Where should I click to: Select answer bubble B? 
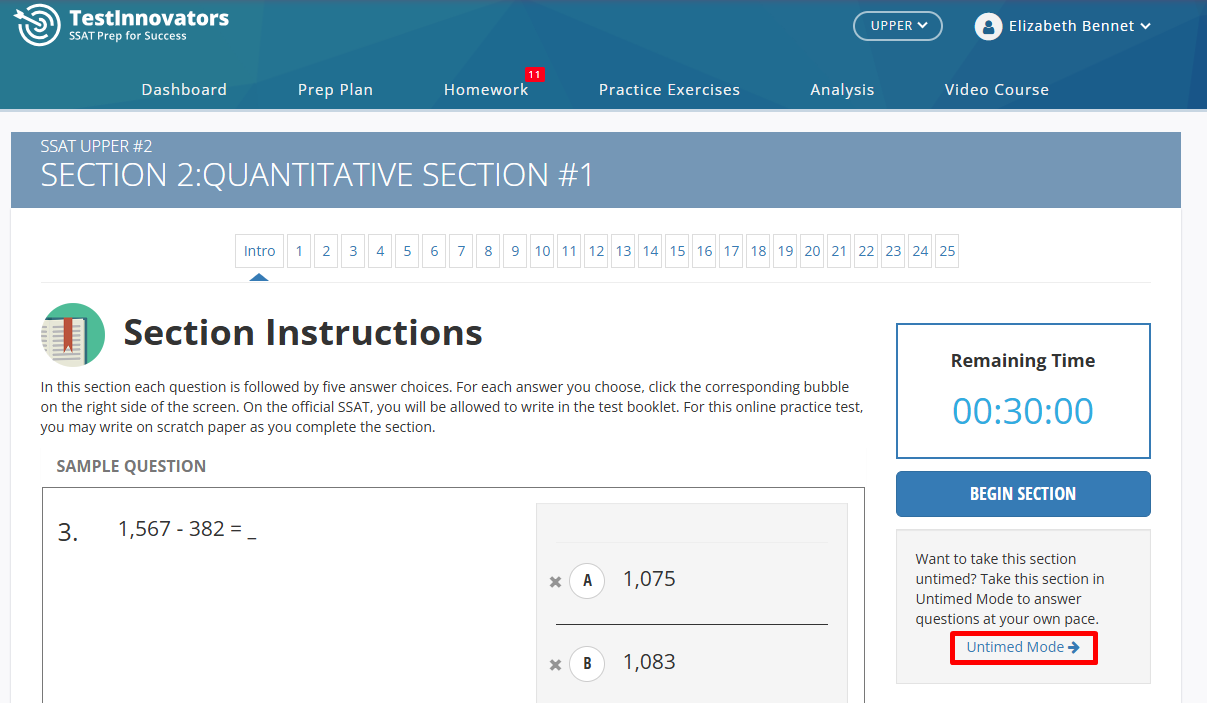click(x=587, y=663)
